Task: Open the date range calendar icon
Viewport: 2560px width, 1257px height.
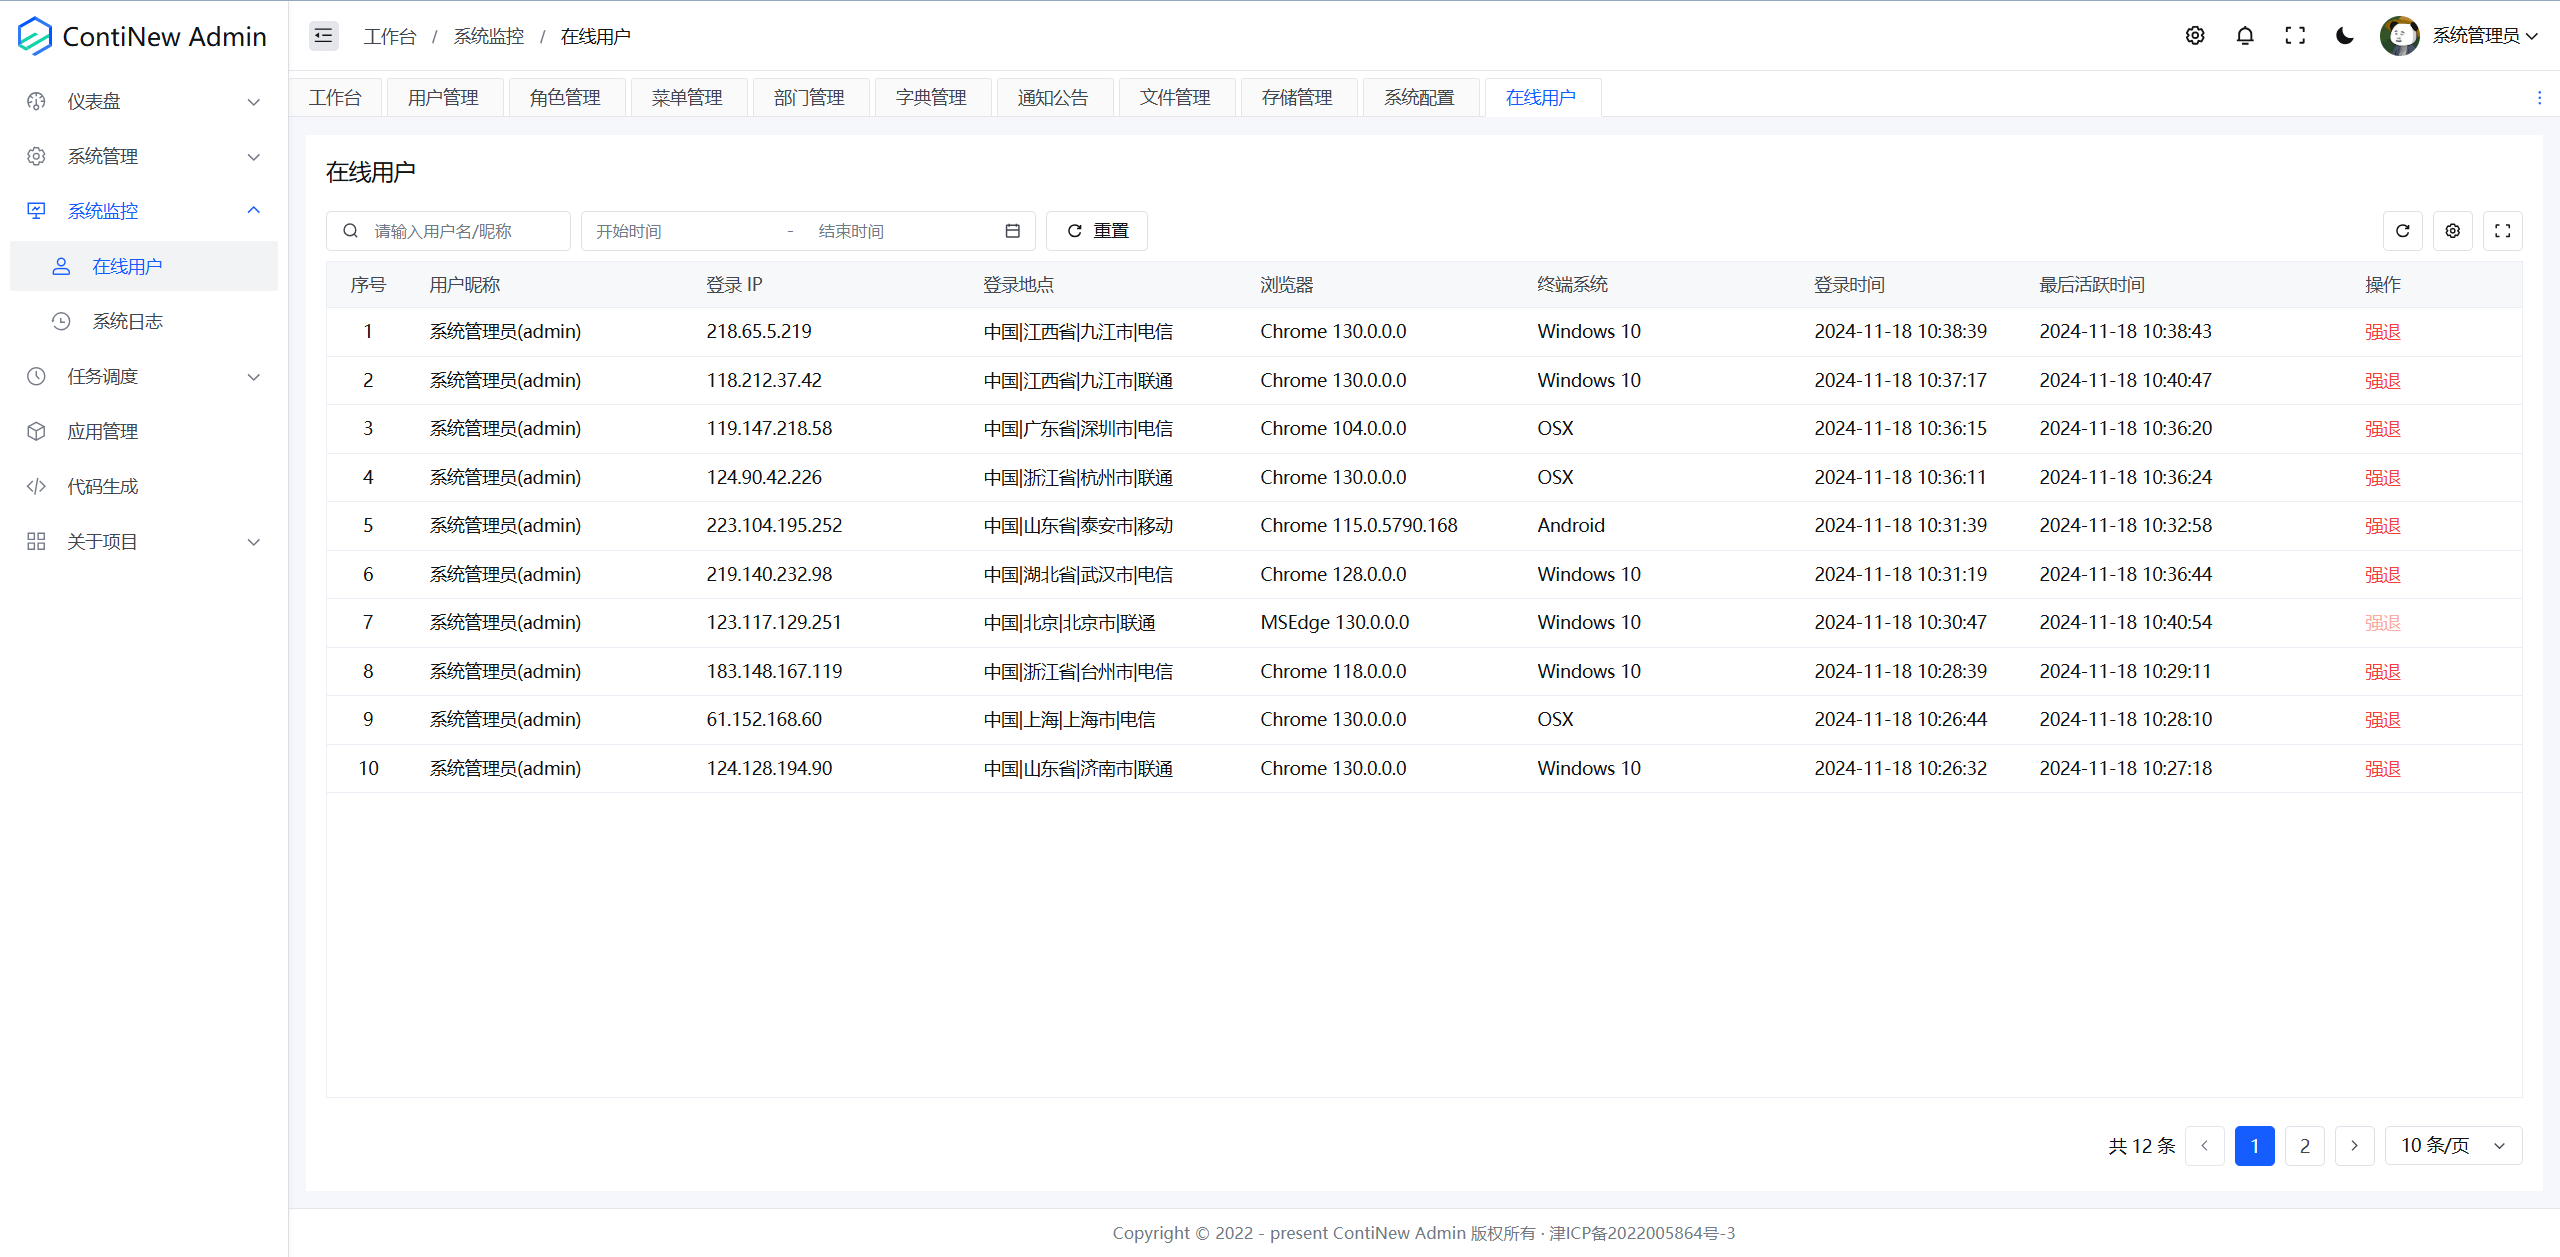Action: click(x=1012, y=231)
